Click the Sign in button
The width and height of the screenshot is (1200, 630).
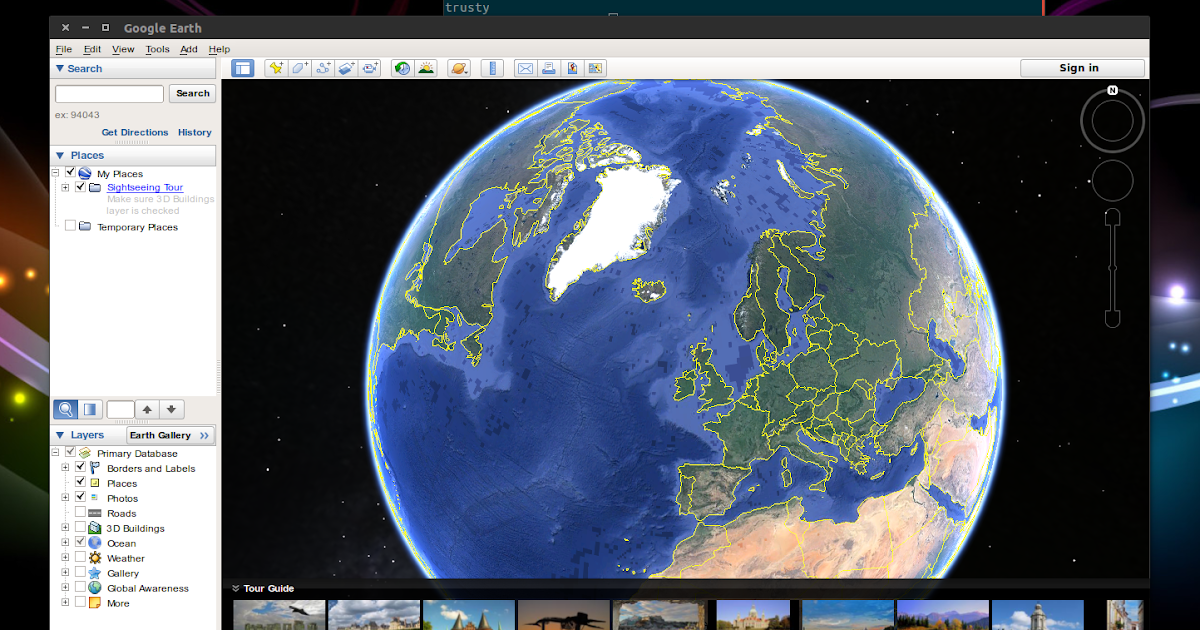click(x=1081, y=68)
